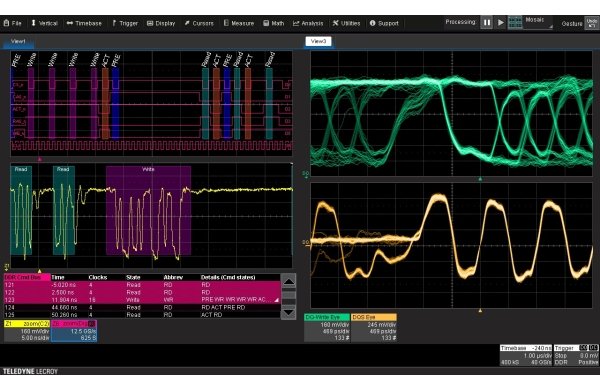Select decode table row 124
The height and width of the screenshot is (390, 600).
pos(142,307)
